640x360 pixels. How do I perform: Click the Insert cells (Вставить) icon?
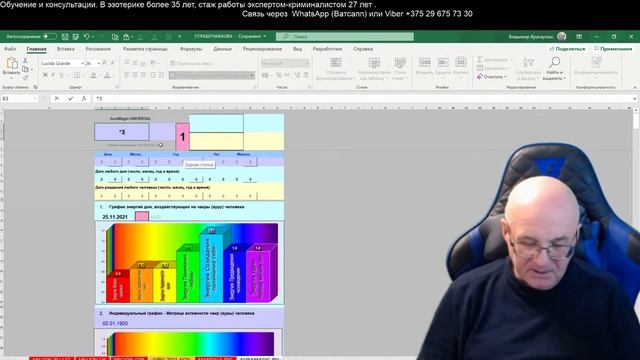pos(424,62)
